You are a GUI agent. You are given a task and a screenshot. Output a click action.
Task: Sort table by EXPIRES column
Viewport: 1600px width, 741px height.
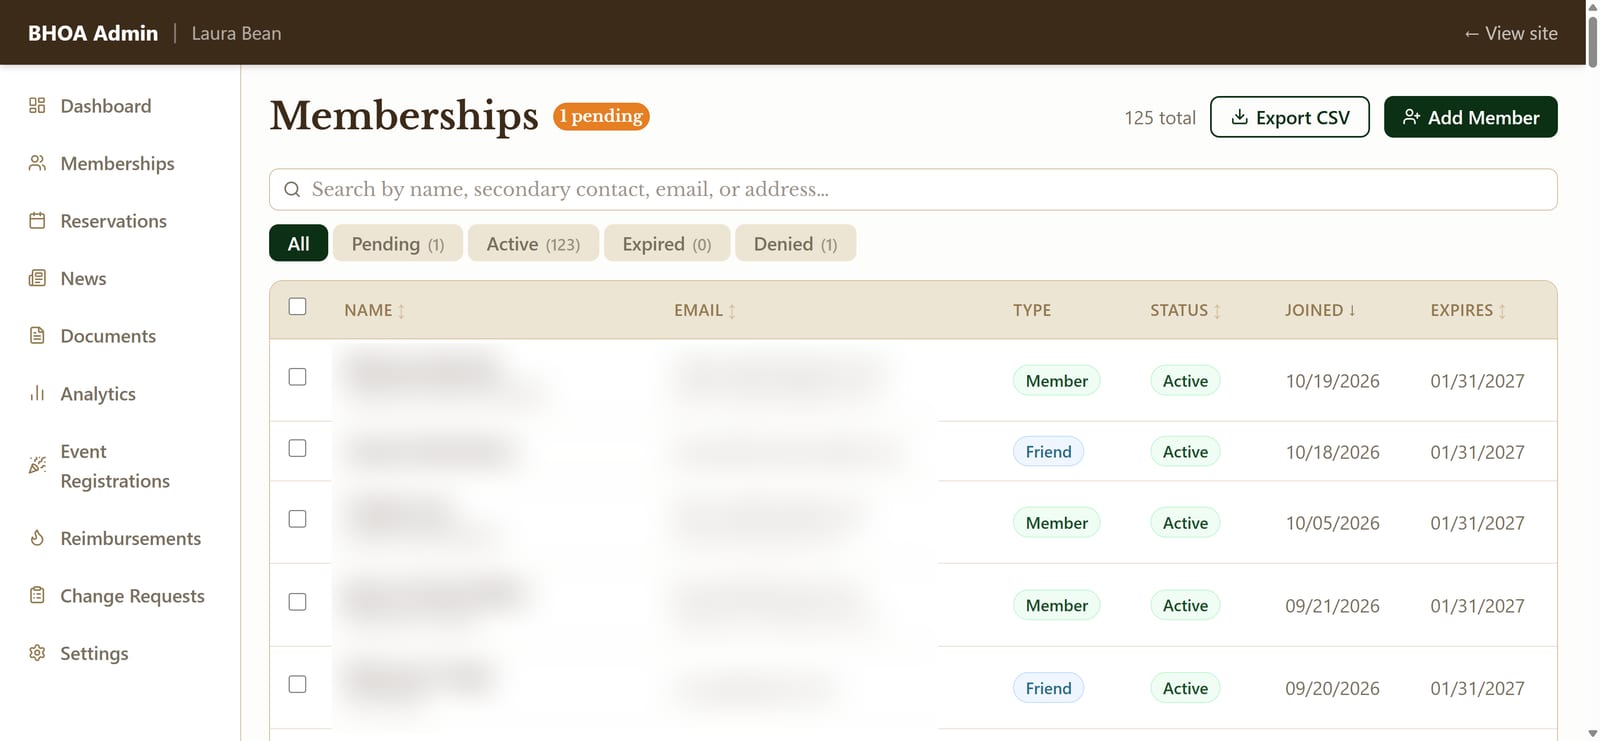click(1468, 310)
